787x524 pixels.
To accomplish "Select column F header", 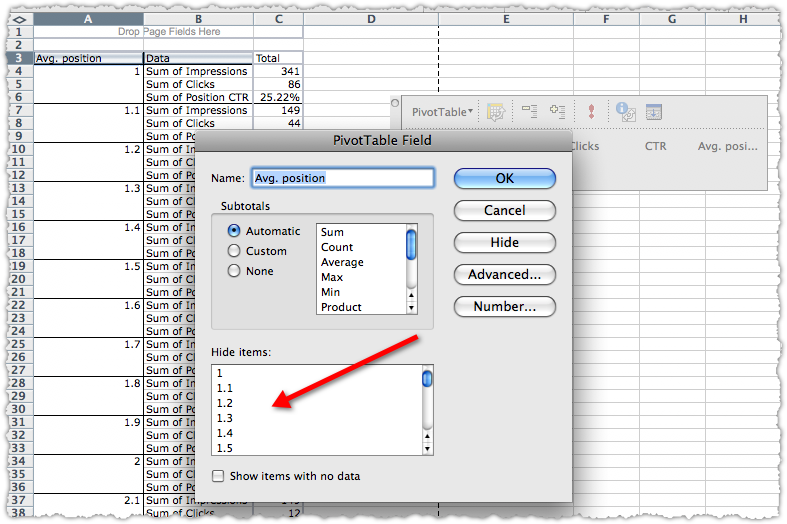I will 606,19.
